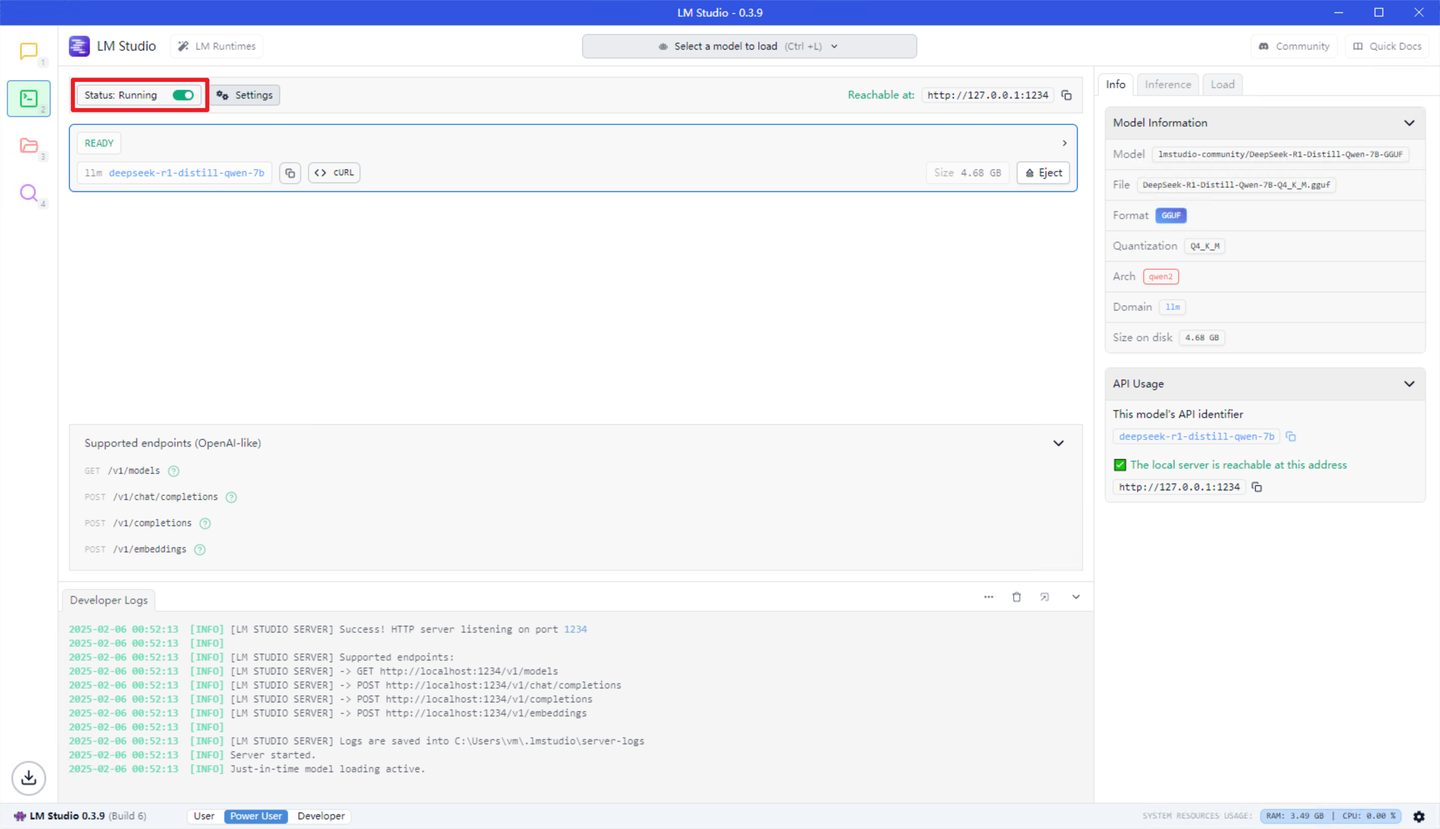
Task: Open app settings gear in the status bar
Action: (x=1419, y=816)
